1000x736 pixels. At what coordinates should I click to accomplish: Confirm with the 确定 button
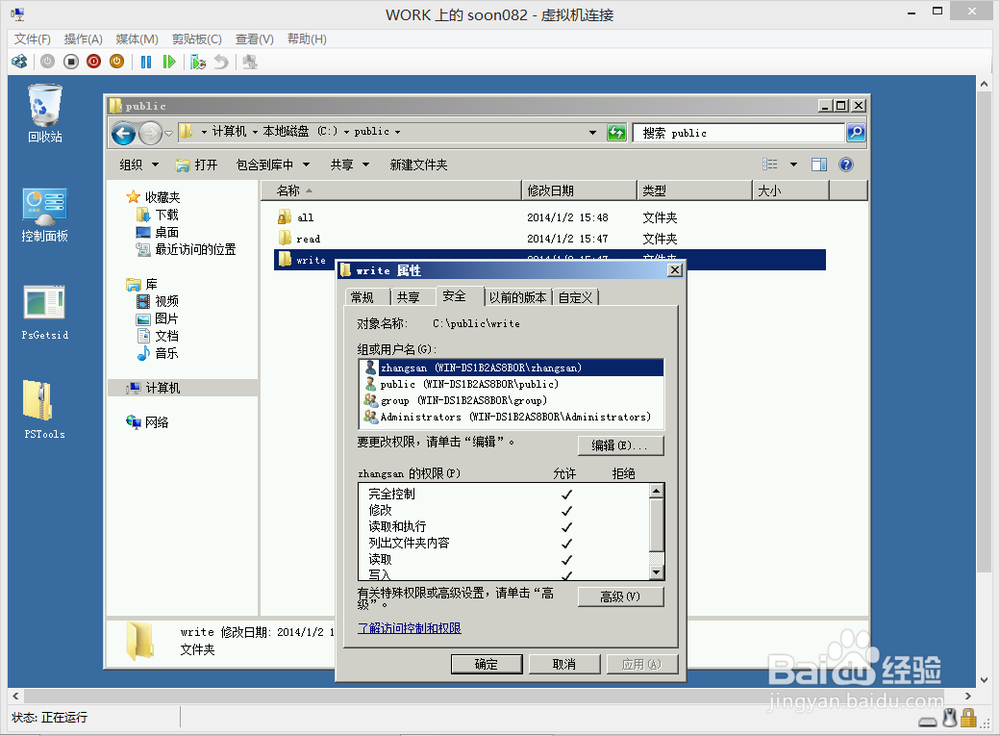click(x=486, y=664)
